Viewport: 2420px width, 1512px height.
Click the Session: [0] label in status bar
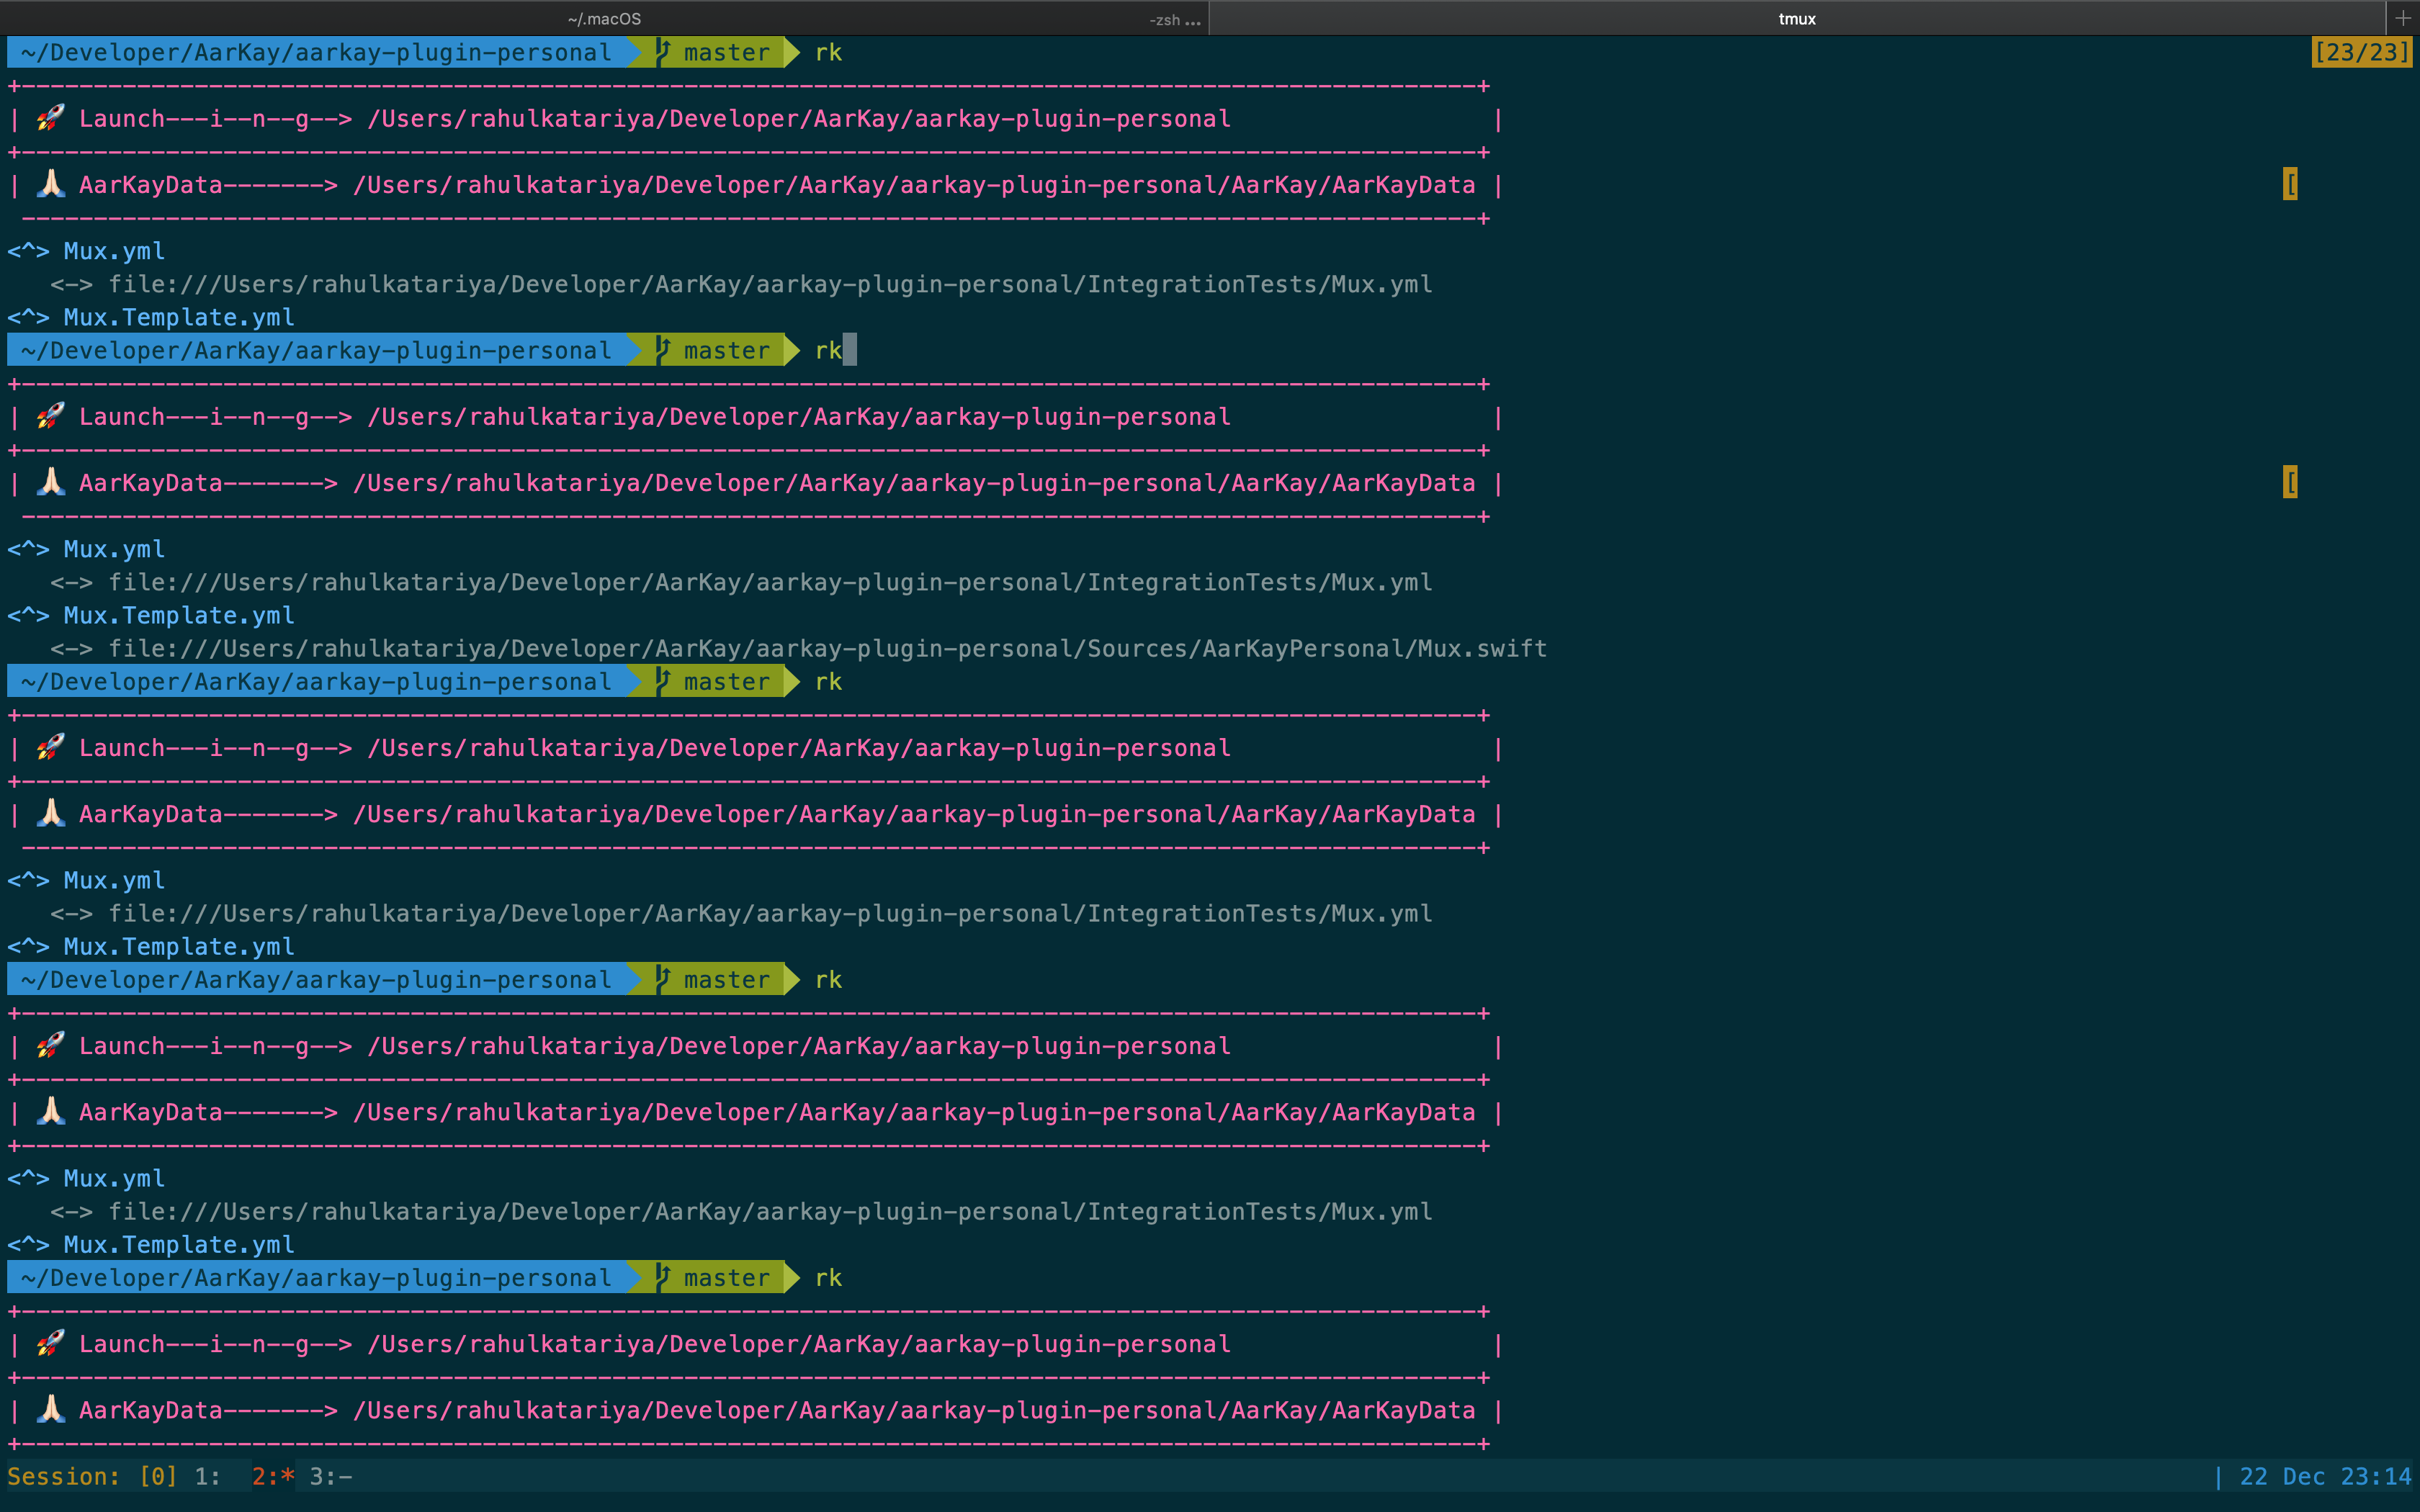[x=92, y=1476]
